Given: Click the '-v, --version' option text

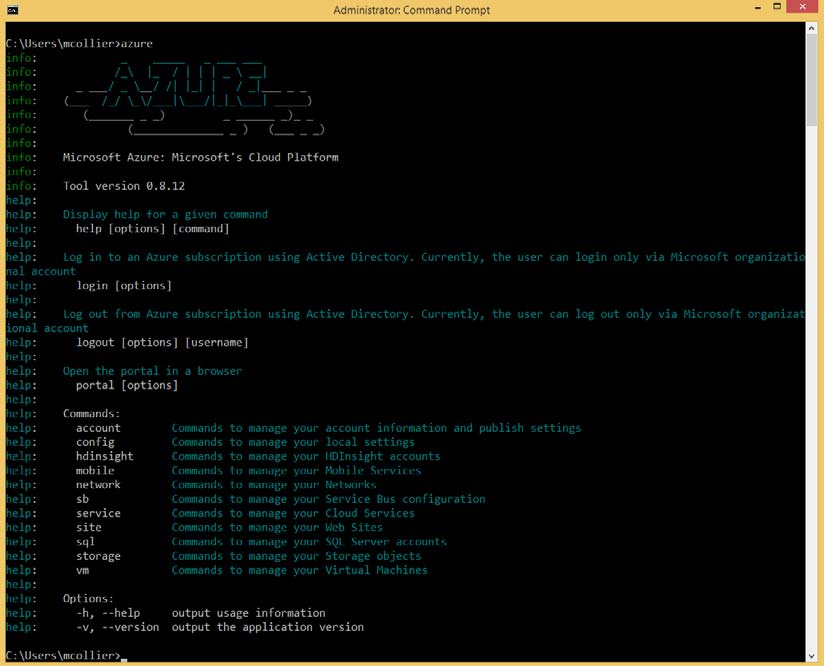Looking at the screenshot, I should (x=117, y=627).
